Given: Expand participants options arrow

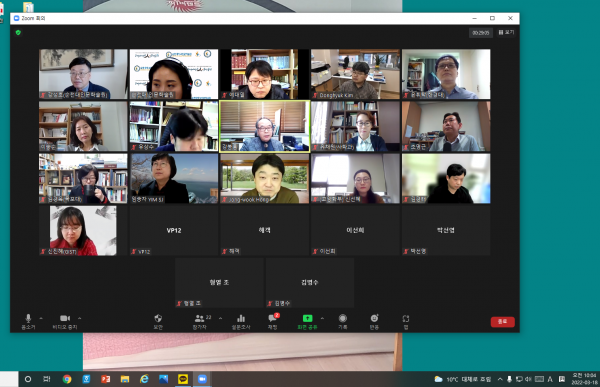Looking at the screenshot, I should pos(220,318).
